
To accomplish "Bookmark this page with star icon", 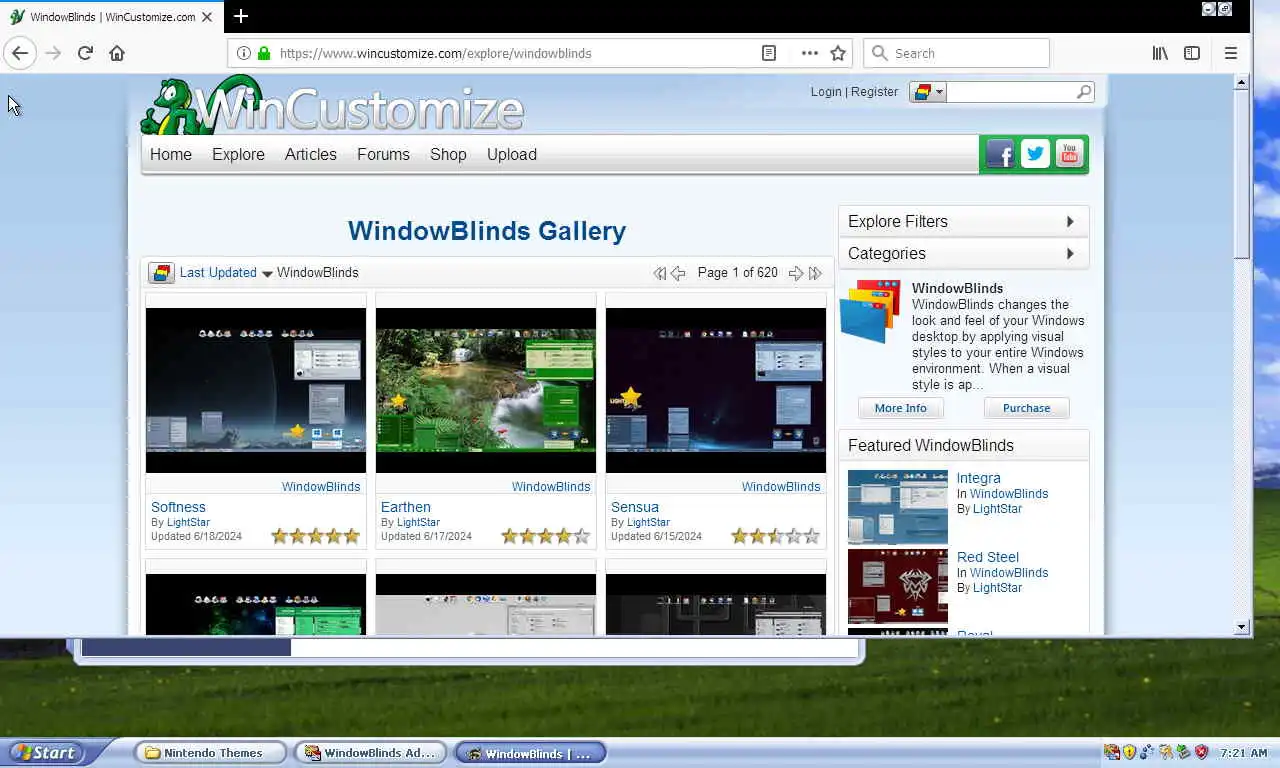I will point(838,53).
